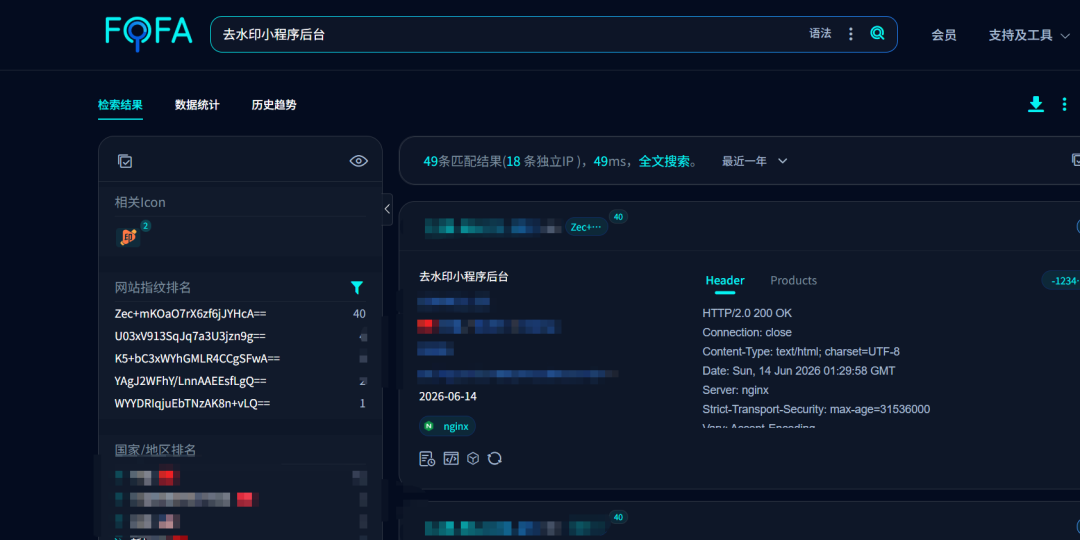Expand the 支持及工具 dropdown menu
The width and height of the screenshot is (1080, 540).
[x=1029, y=35]
